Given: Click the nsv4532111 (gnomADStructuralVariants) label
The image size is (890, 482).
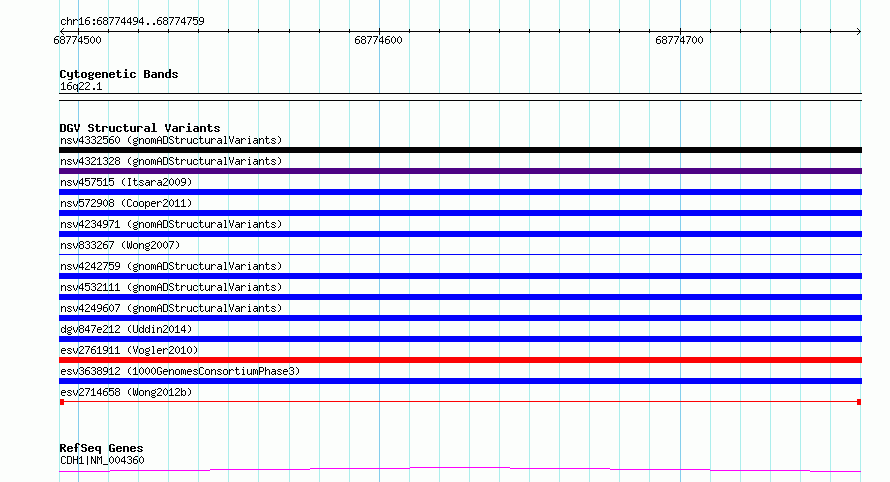Looking at the screenshot, I should [171, 287].
